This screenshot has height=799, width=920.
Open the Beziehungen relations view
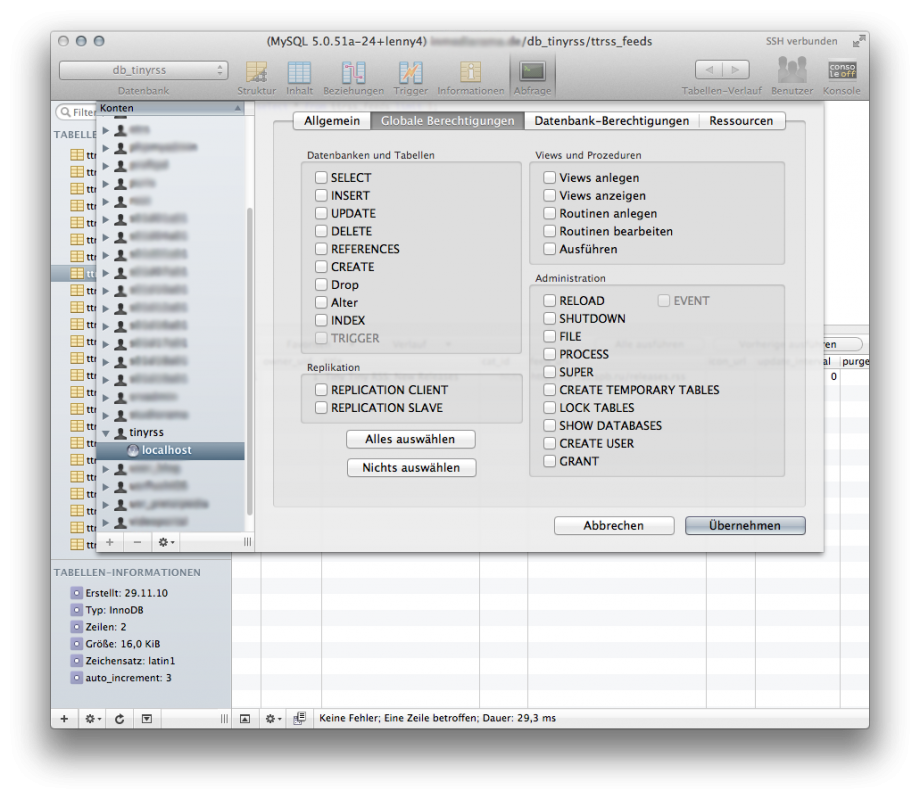coord(353,77)
